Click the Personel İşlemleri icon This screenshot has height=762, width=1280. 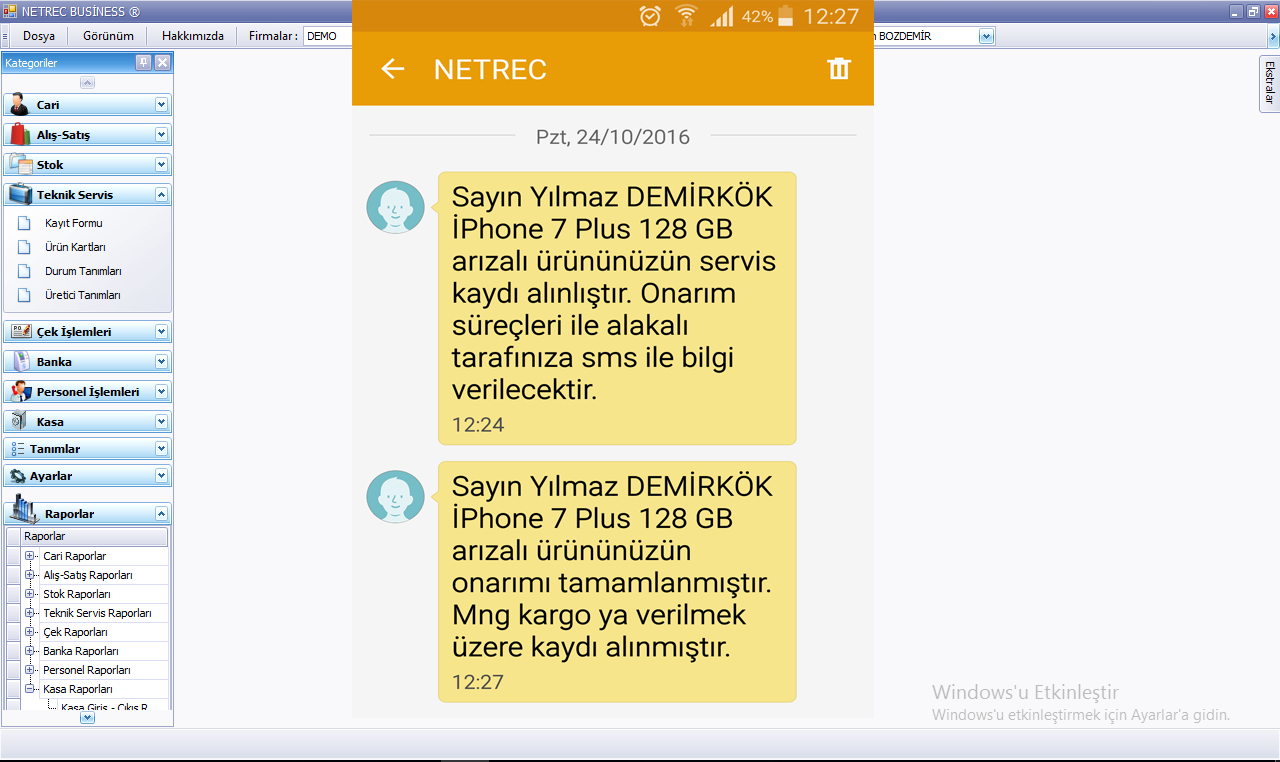tap(20, 391)
